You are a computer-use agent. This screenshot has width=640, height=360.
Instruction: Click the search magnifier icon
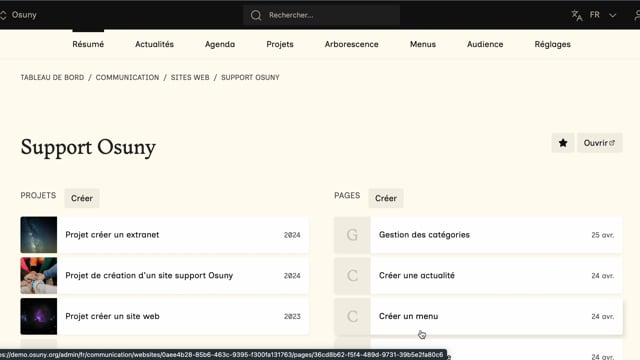(x=256, y=15)
